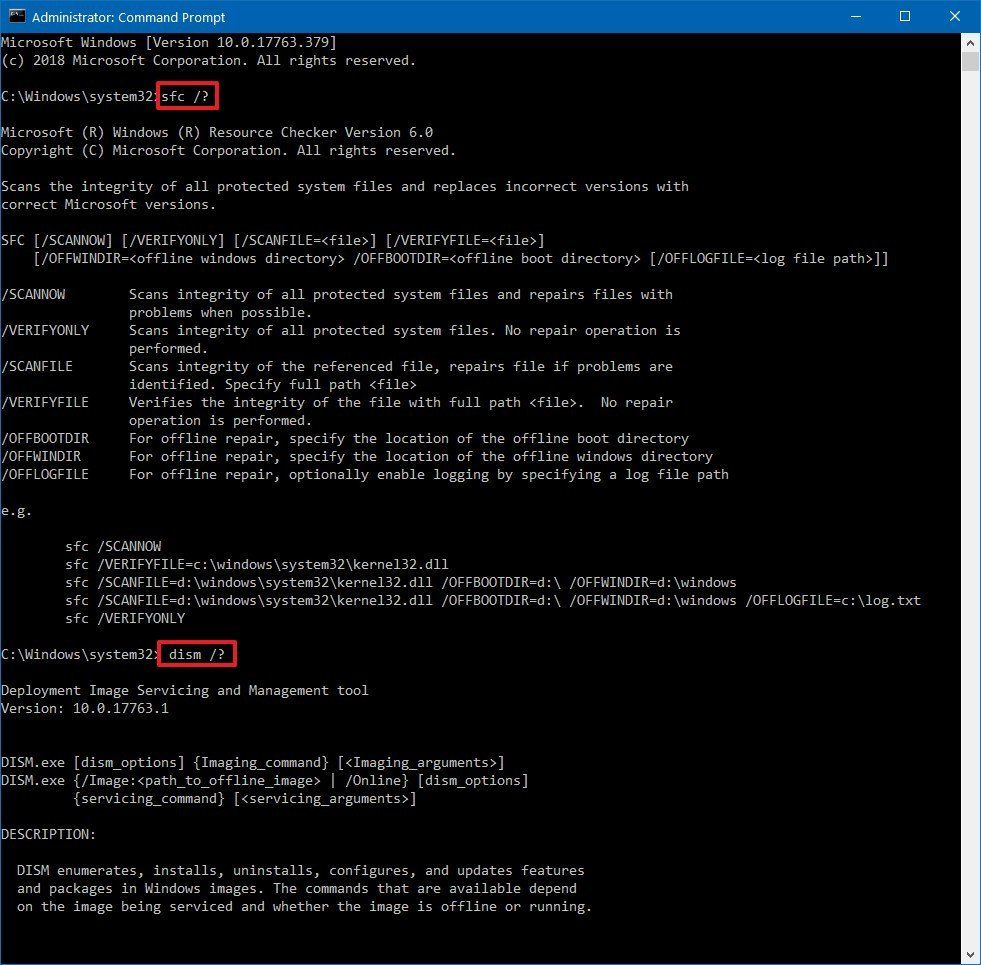
Task: Select the highlighted sfc /? command
Action: tap(186, 96)
